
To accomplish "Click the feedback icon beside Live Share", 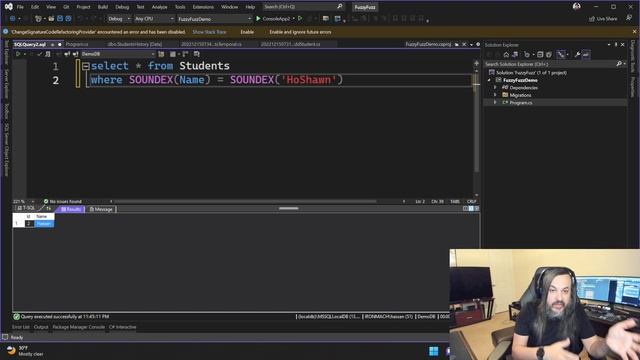I will click(x=629, y=18).
